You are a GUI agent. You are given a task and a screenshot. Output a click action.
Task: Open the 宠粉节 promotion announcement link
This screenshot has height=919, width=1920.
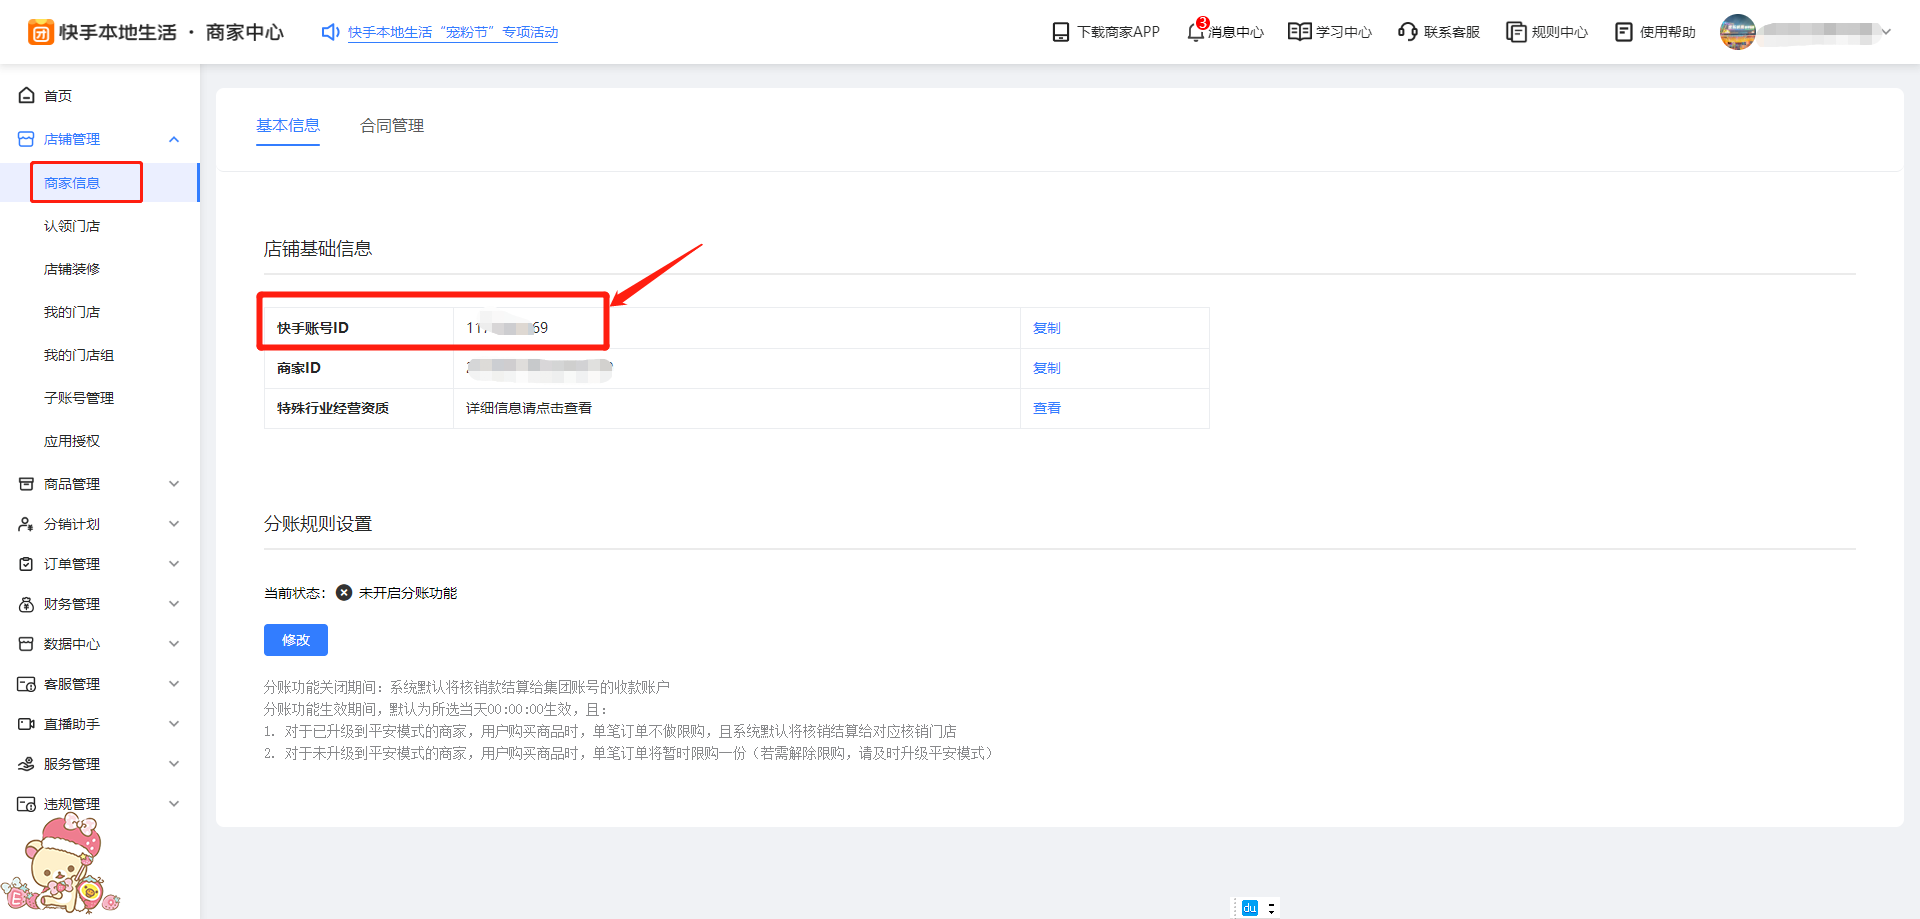[x=453, y=32]
